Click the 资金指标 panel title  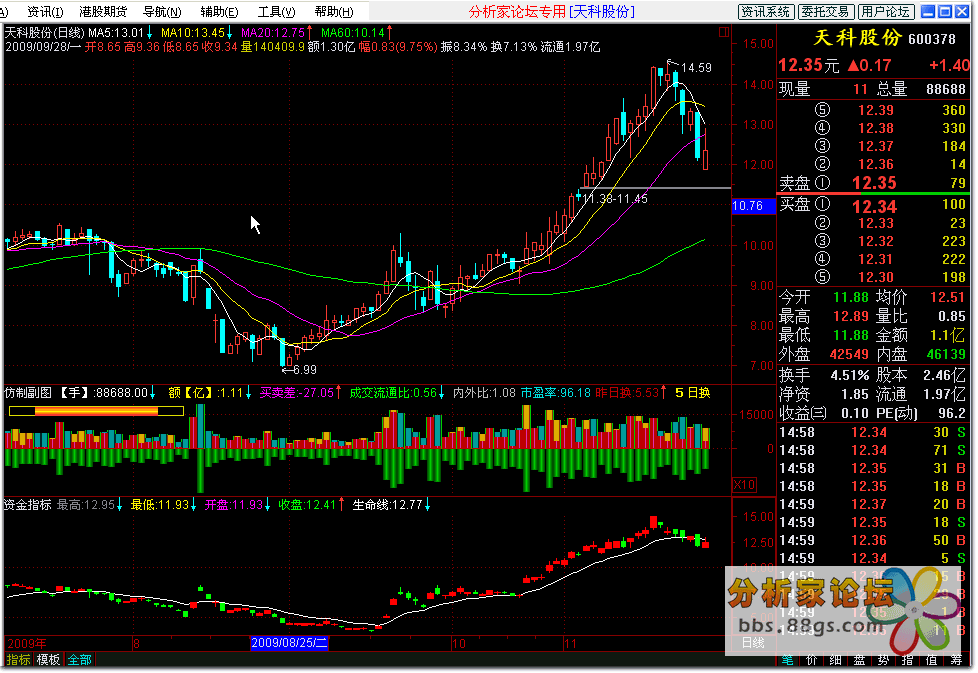28,505
